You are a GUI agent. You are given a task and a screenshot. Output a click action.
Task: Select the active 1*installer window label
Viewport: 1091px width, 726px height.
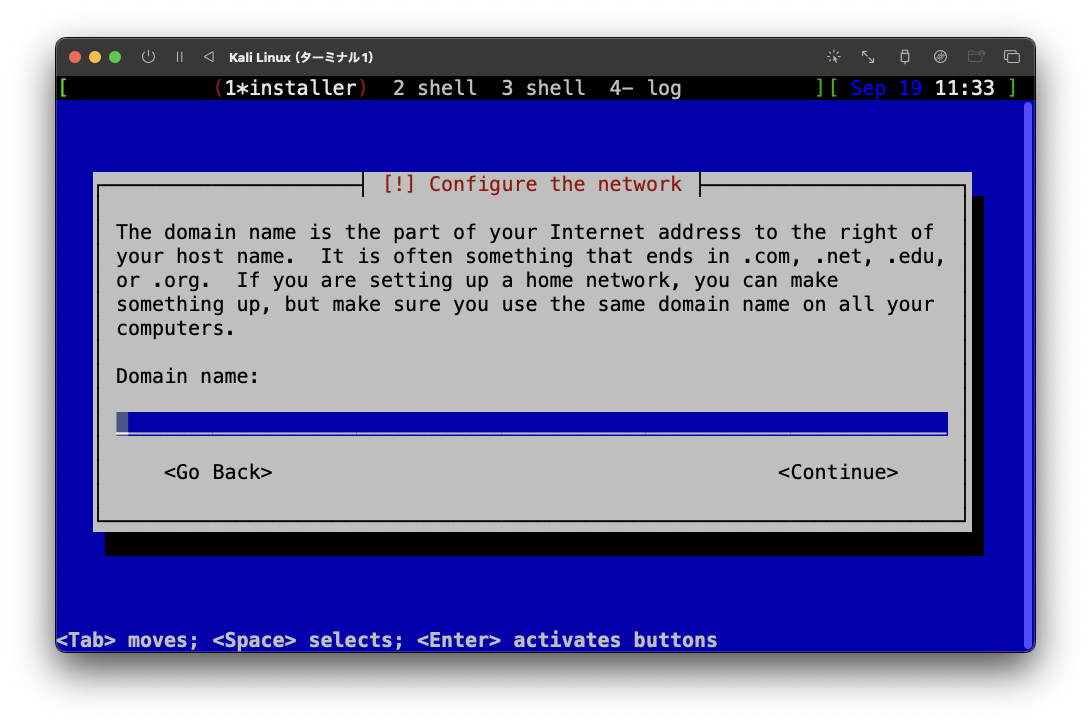coord(290,88)
